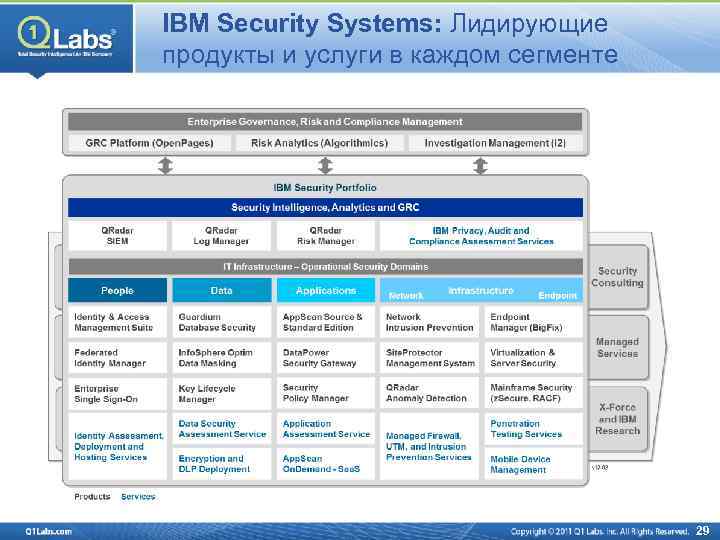The image size is (720, 540).
Task: Open Application Assessment Service
Action: (326, 429)
